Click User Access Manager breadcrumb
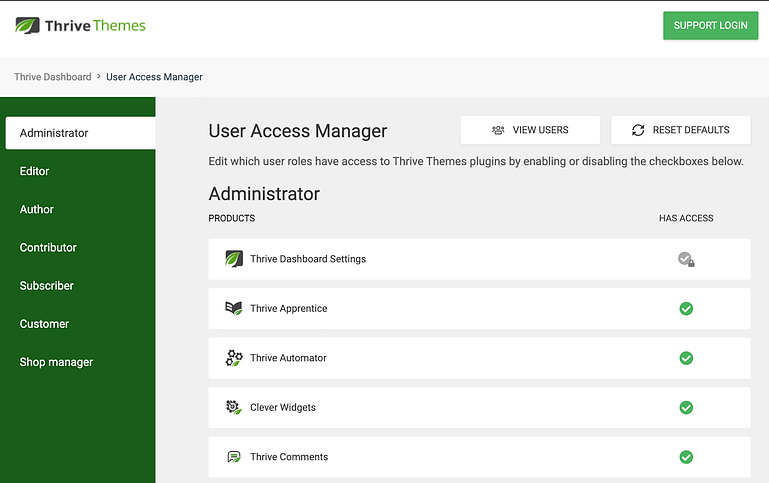Viewport: 769px width, 483px height. (x=154, y=77)
